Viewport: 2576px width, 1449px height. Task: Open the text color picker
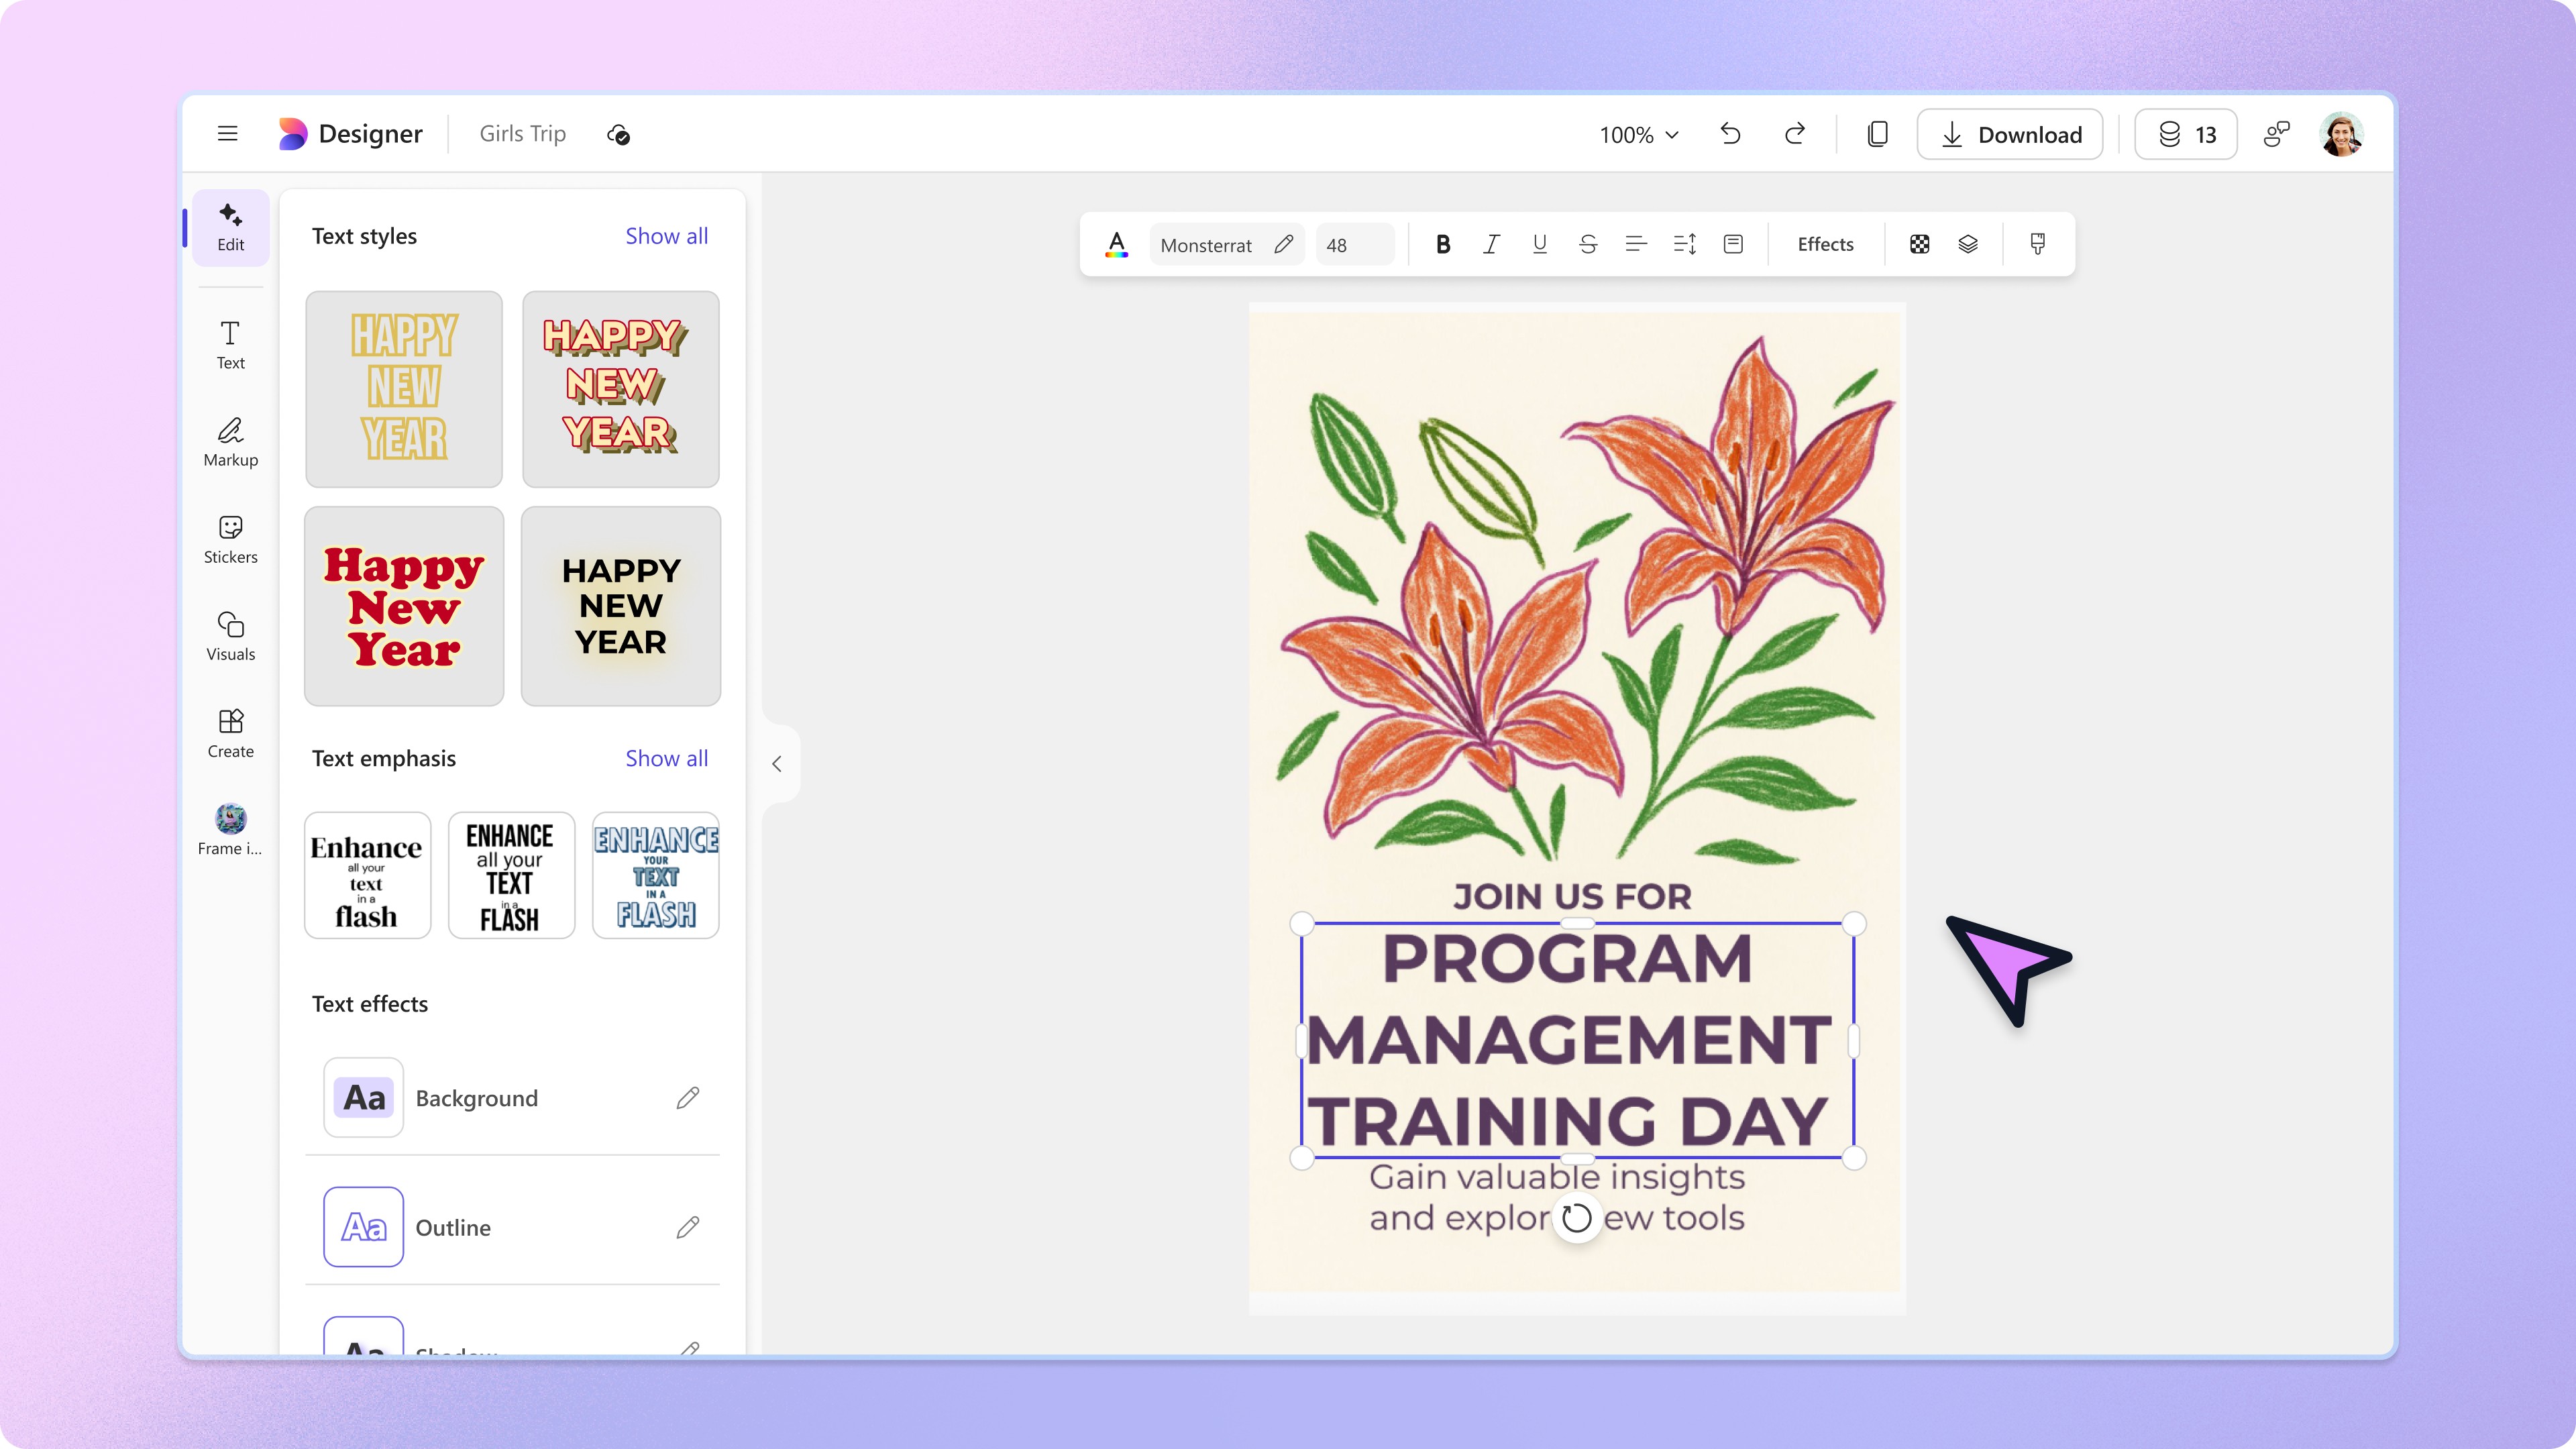(x=1117, y=244)
